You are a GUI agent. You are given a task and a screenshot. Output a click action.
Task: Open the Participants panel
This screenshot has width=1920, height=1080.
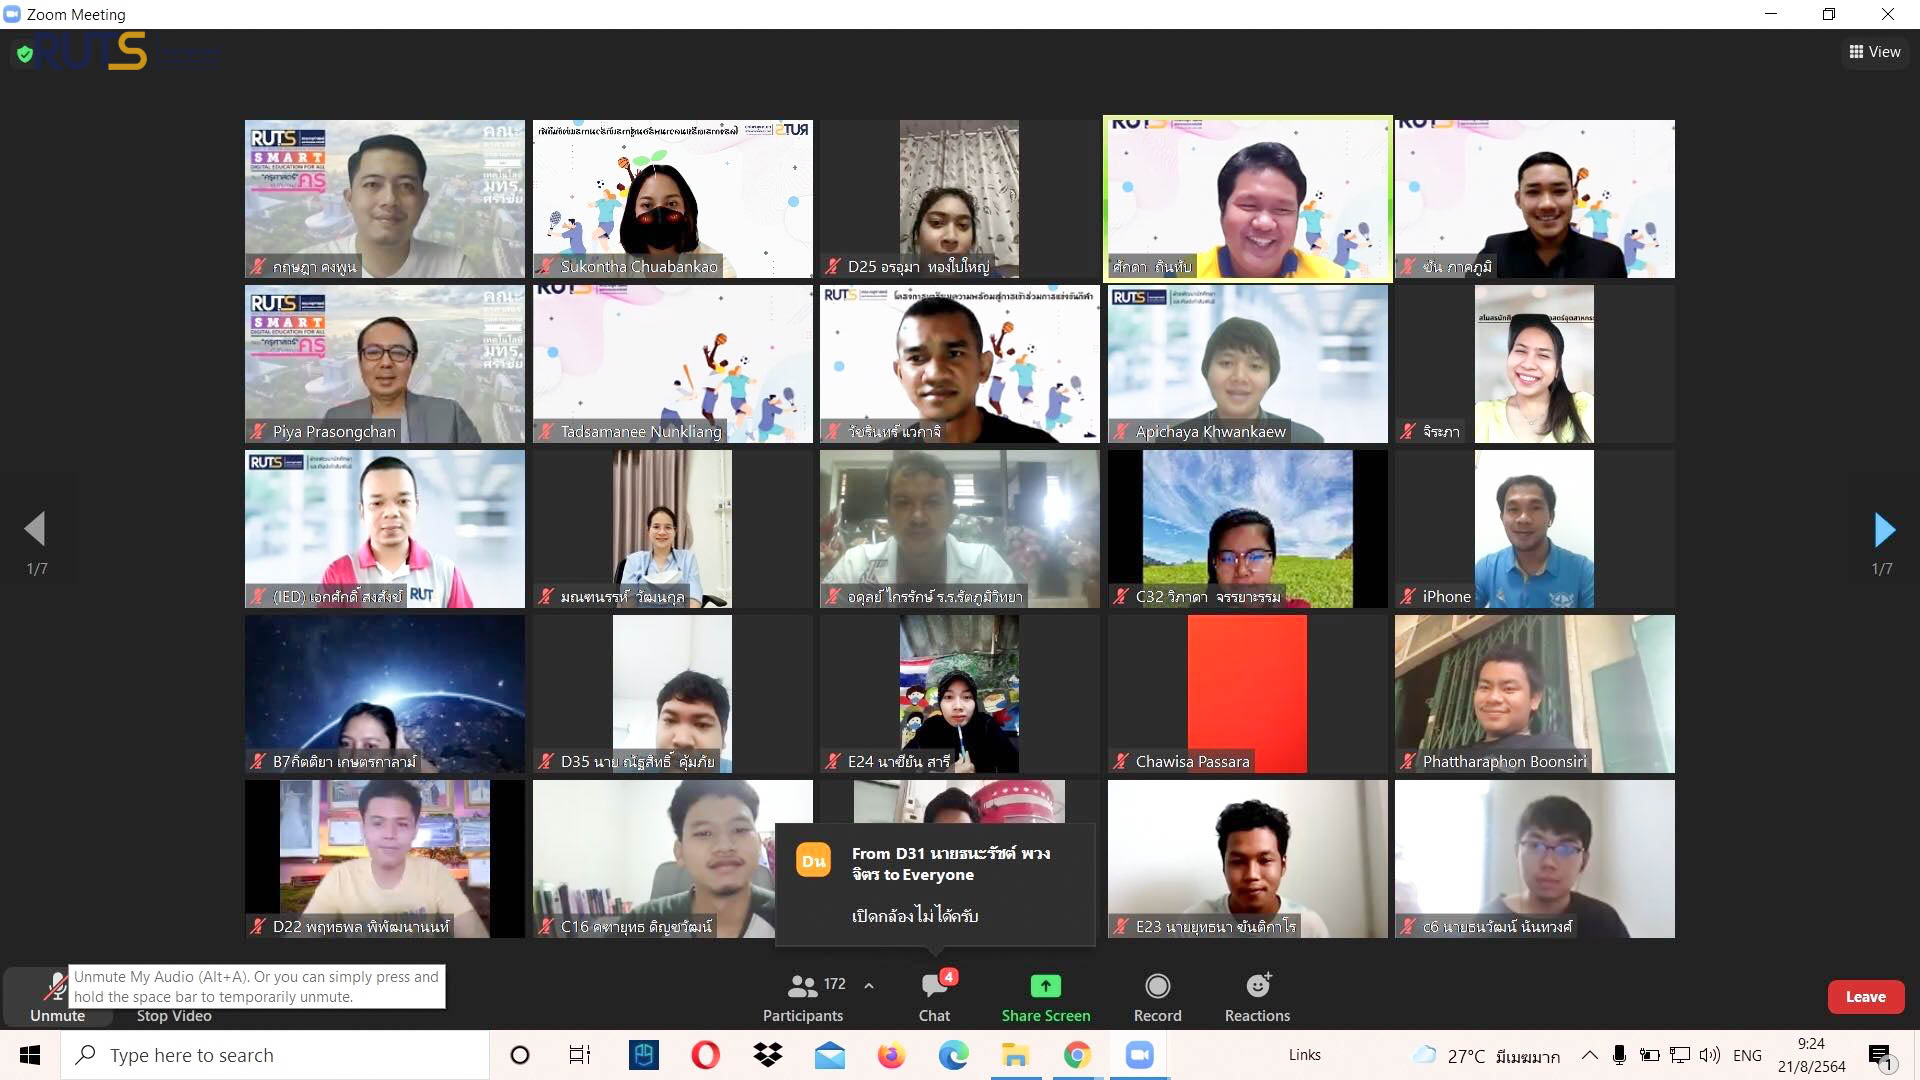[x=803, y=997]
